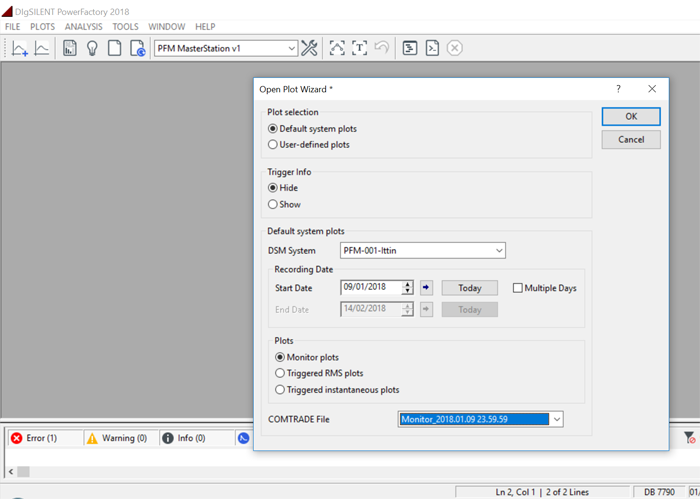Open the report document icon
The image size is (700, 499).
(x=70, y=48)
